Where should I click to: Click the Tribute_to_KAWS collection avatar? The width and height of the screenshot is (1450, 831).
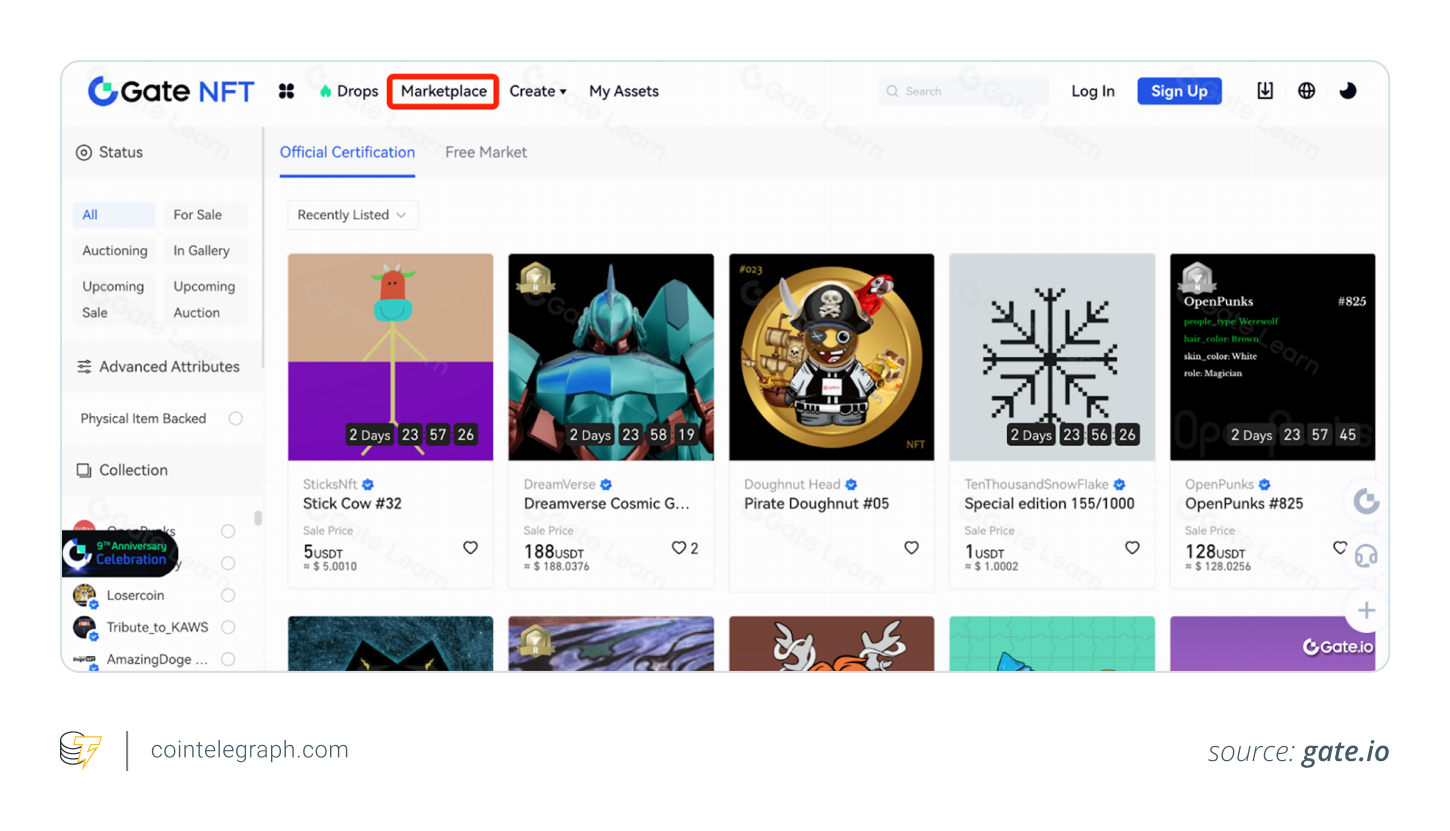[85, 628]
